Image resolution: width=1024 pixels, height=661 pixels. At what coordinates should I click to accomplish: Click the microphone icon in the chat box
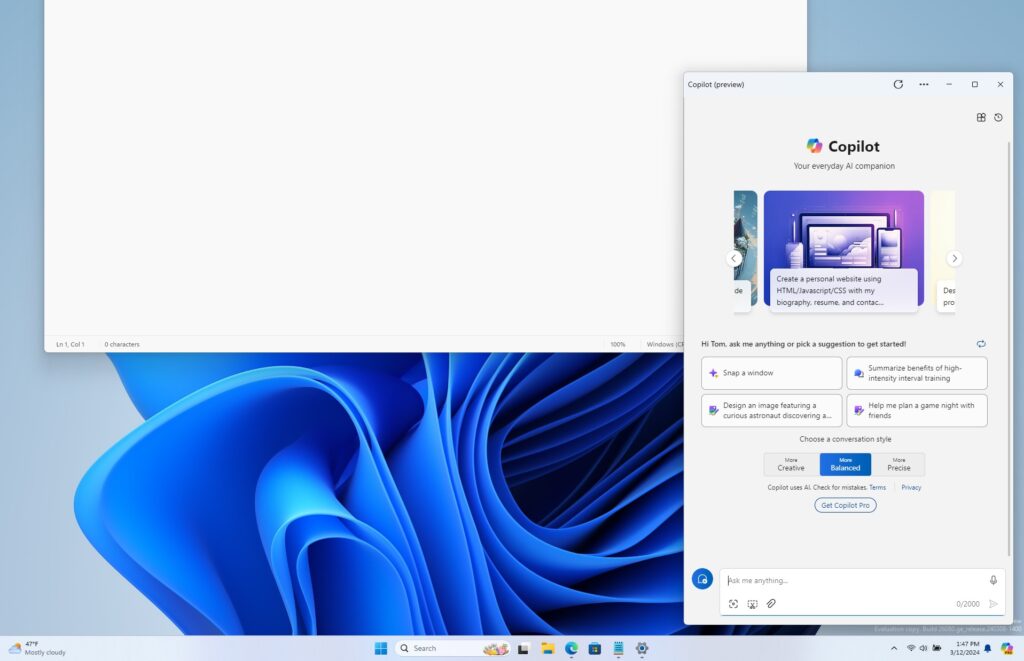(x=993, y=580)
